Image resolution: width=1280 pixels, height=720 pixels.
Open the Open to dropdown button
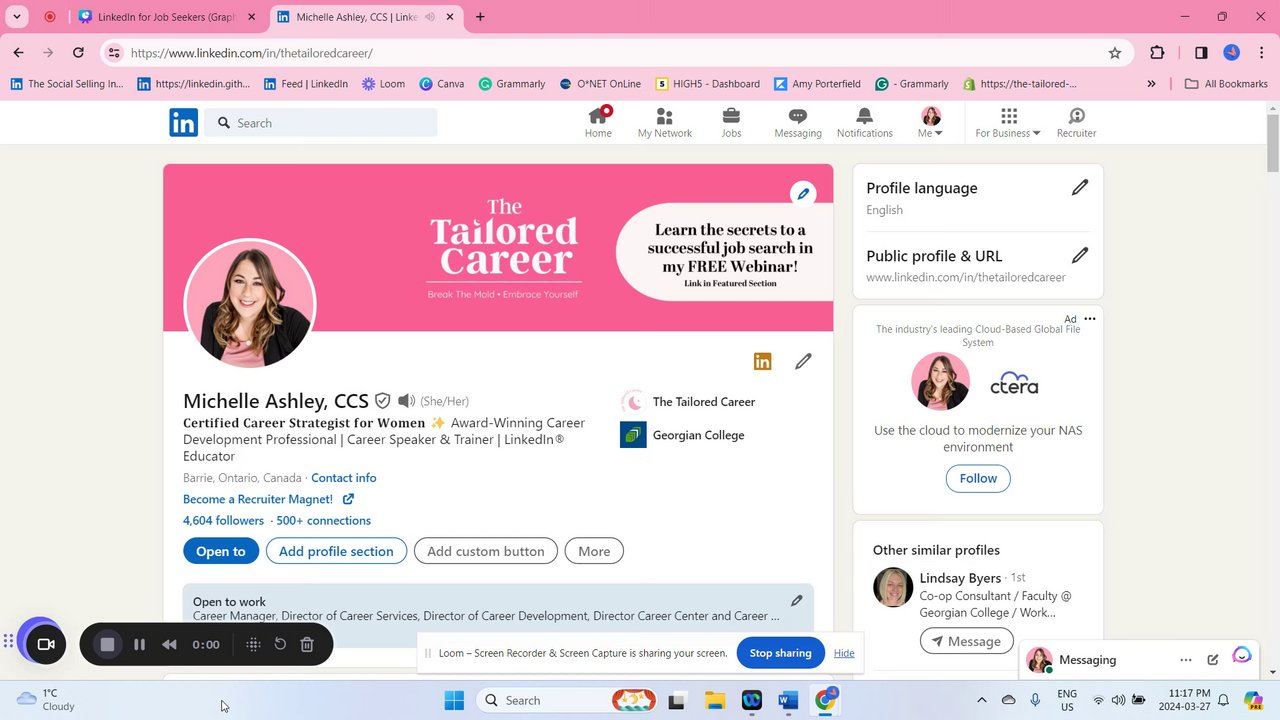[221, 551]
